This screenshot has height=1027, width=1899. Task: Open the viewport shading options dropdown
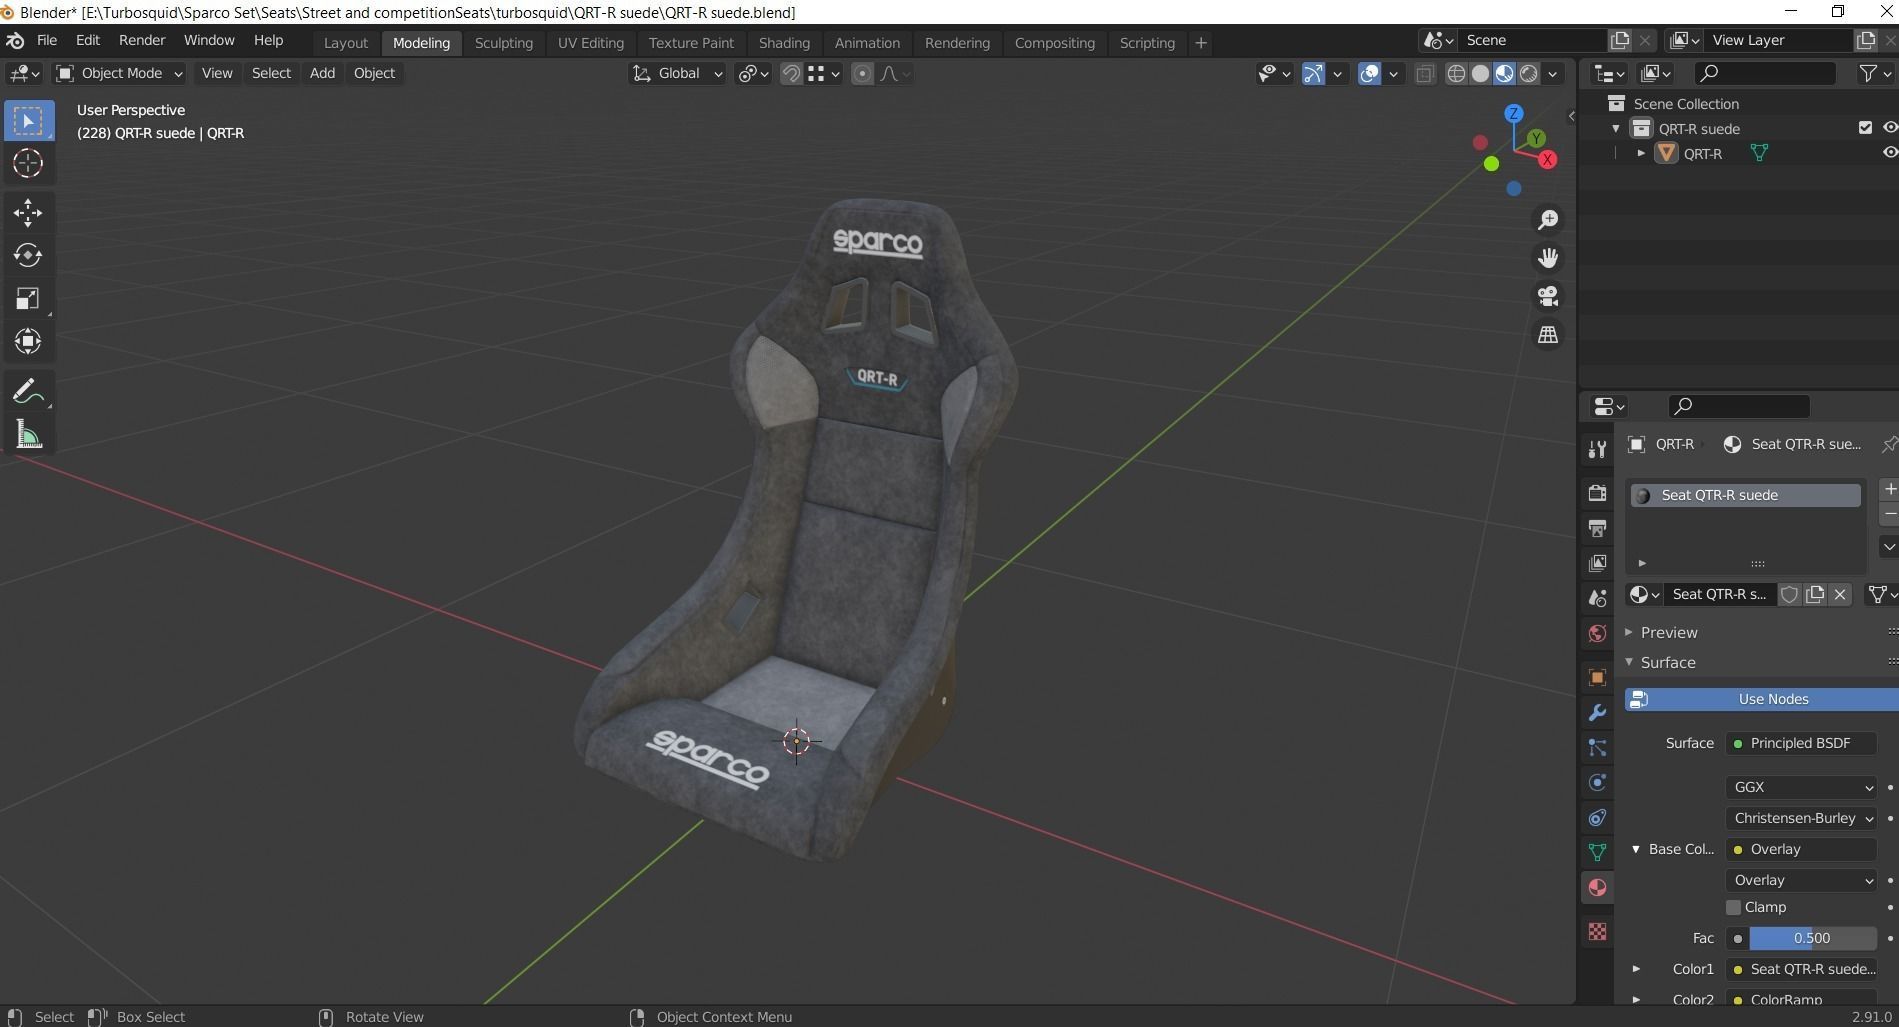coord(1553,73)
